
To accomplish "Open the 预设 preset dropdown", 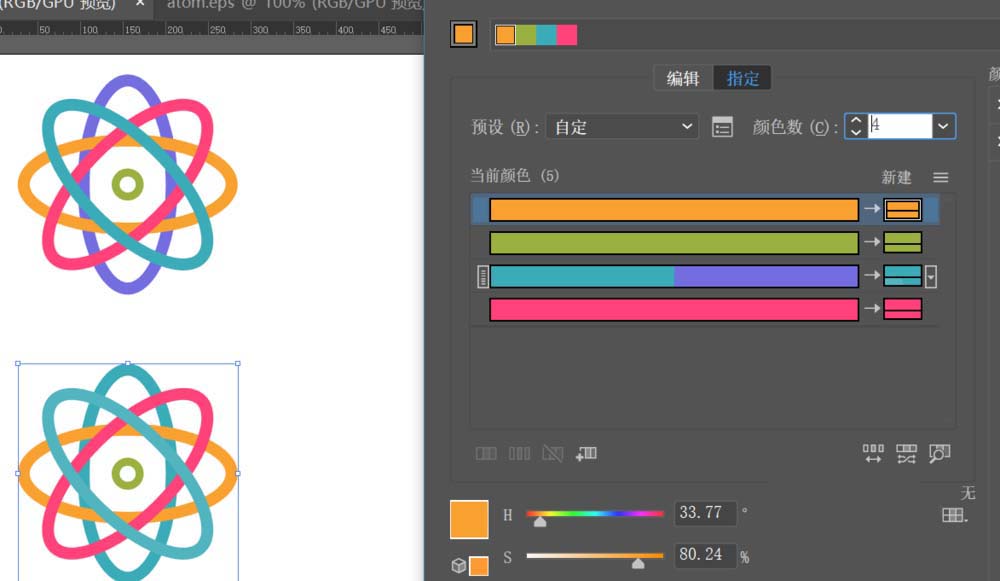I will click(x=622, y=127).
